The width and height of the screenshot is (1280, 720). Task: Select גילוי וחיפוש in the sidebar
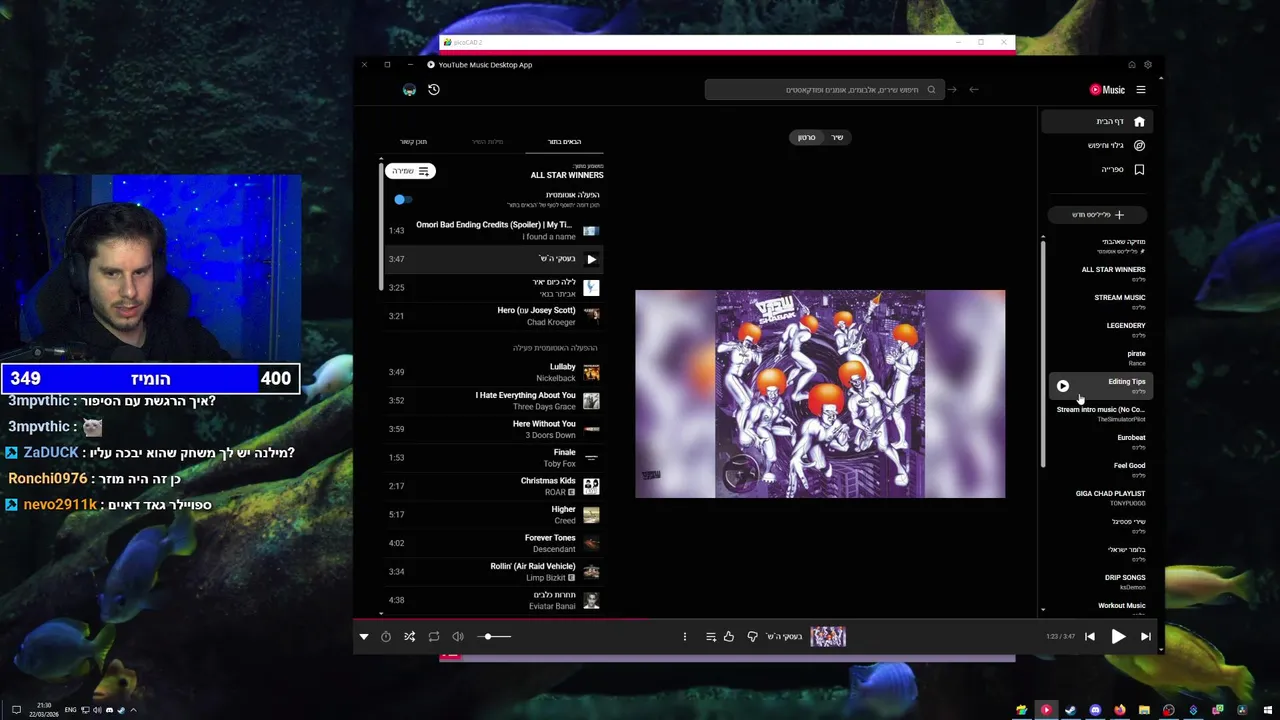tap(1097, 145)
